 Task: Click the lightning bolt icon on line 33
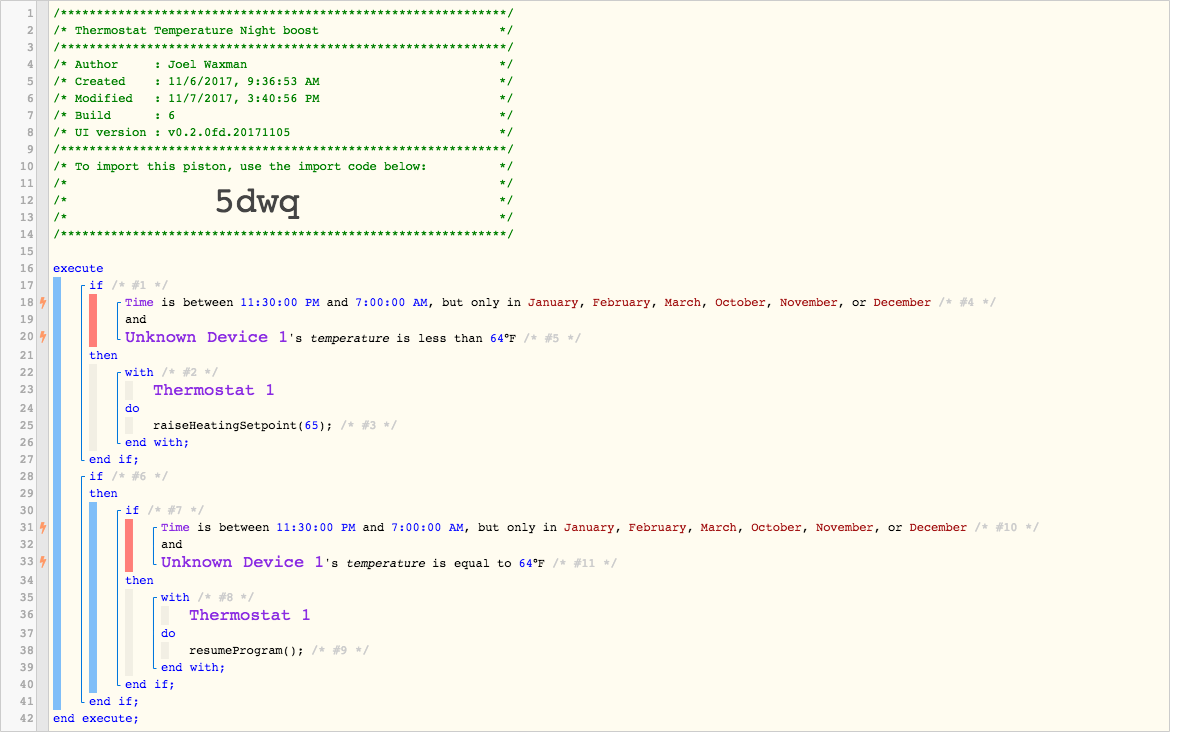click(x=43, y=561)
